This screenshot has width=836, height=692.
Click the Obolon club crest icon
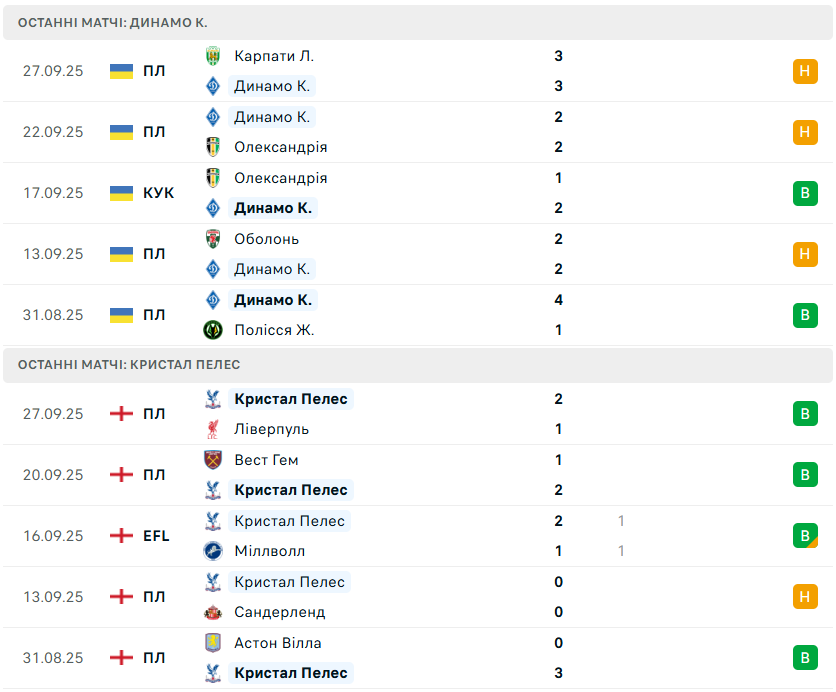coord(213,239)
